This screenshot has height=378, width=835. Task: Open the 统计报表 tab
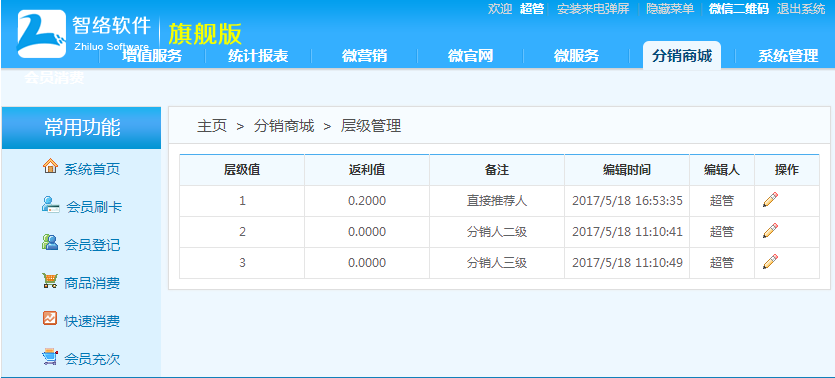tap(258, 56)
